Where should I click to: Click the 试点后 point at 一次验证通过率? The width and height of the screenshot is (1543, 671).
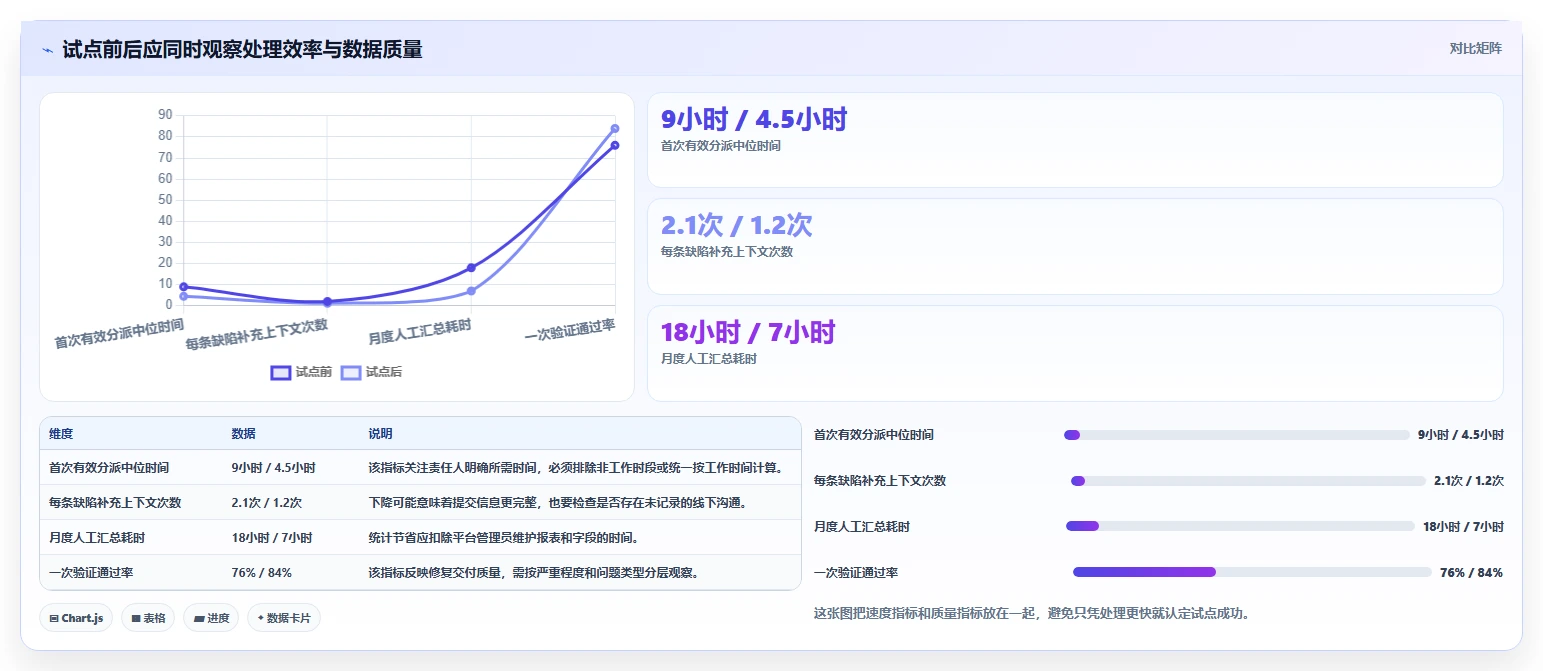pyautogui.click(x=615, y=128)
